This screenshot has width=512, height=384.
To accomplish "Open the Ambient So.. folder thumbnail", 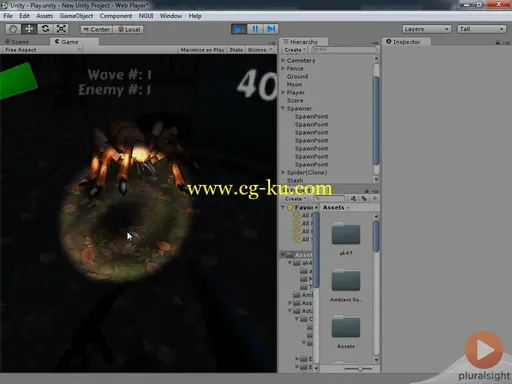I will pos(346,281).
